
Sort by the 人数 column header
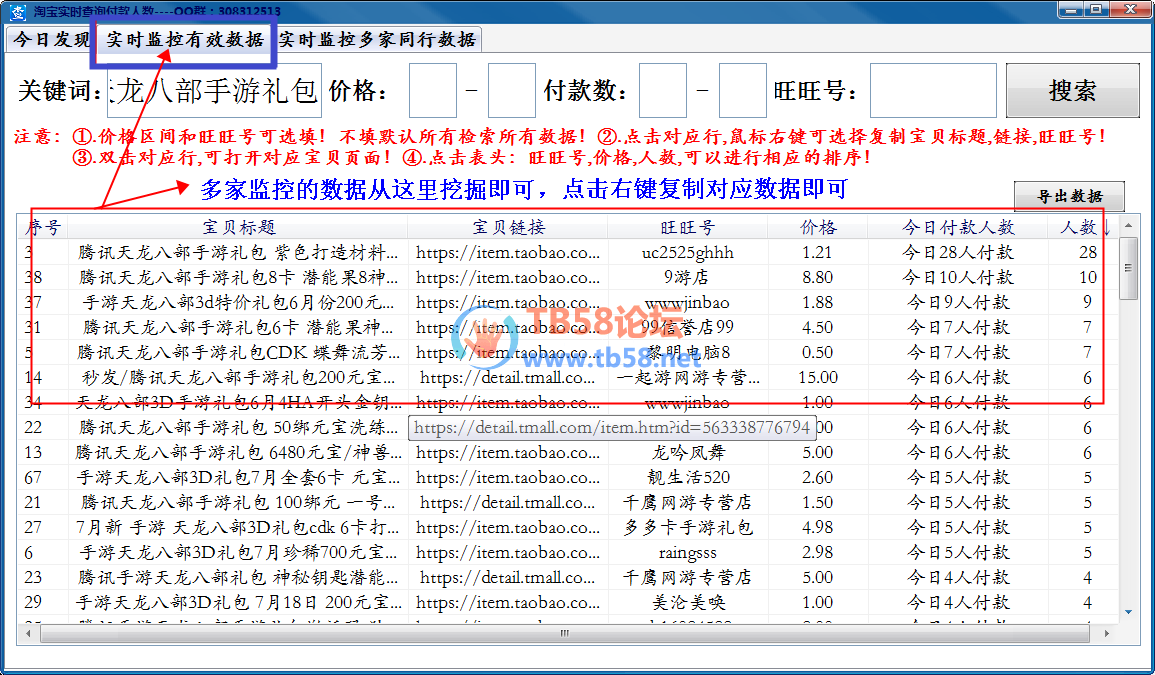[1083, 227]
